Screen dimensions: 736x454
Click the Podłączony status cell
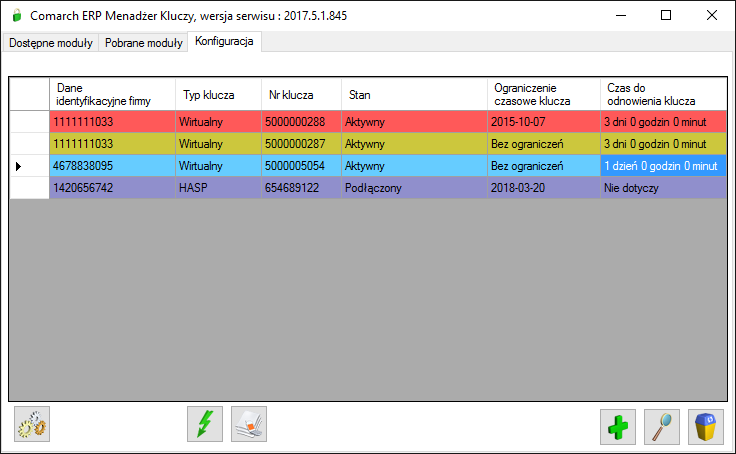click(x=414, y=188)
